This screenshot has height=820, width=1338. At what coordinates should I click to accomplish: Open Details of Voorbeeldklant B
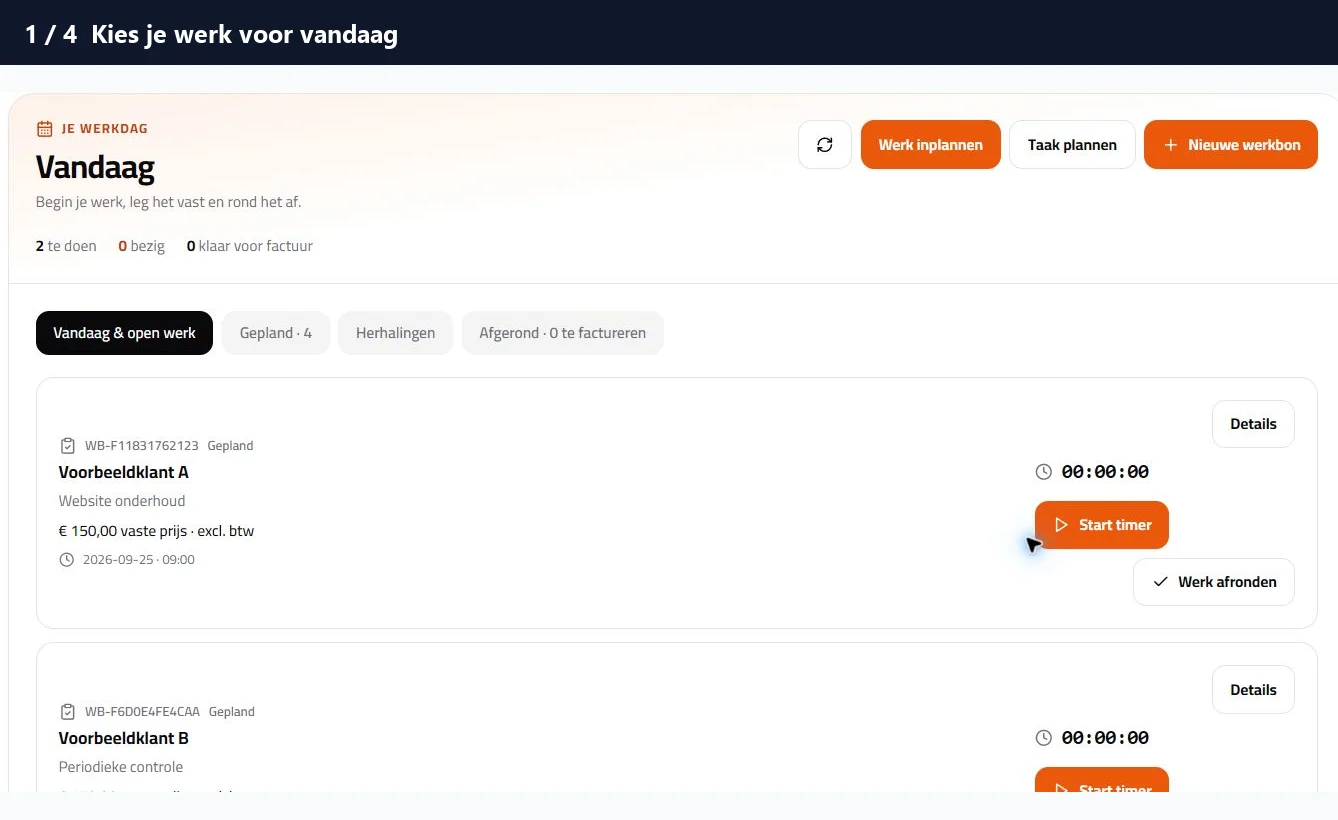(1253, 690)
